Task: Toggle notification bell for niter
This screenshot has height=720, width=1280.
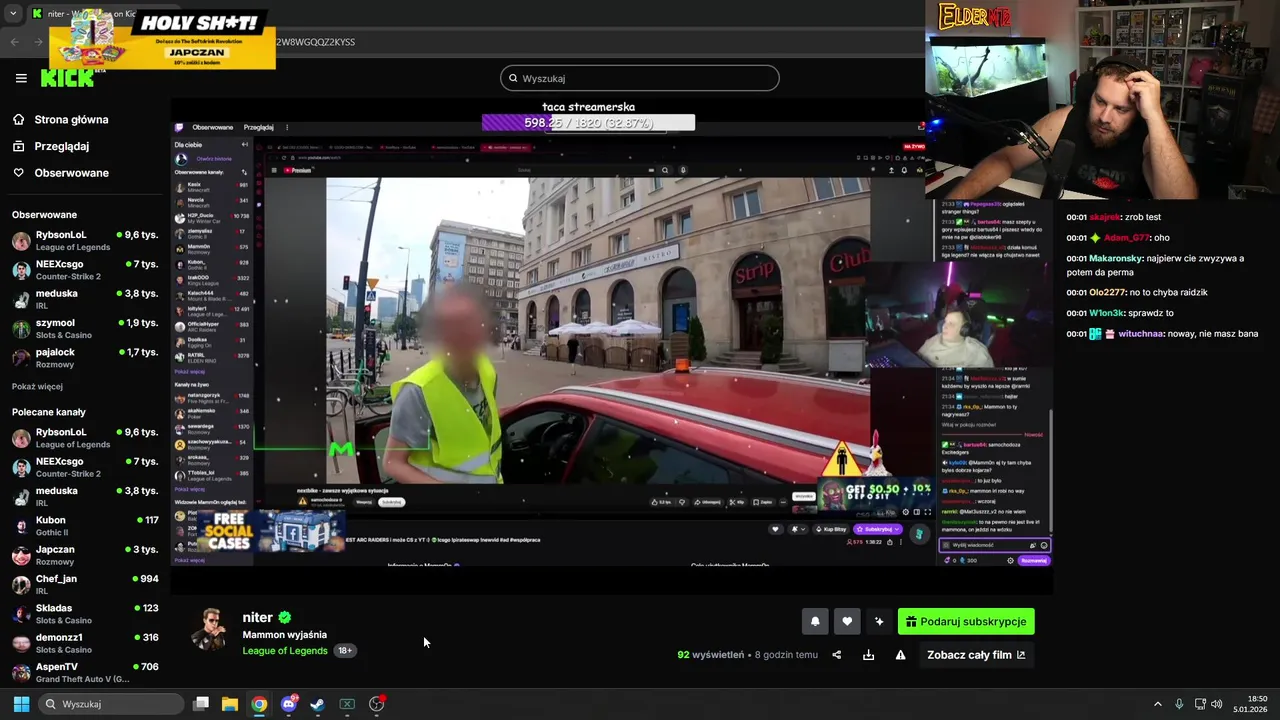Action: click(815, 622)
